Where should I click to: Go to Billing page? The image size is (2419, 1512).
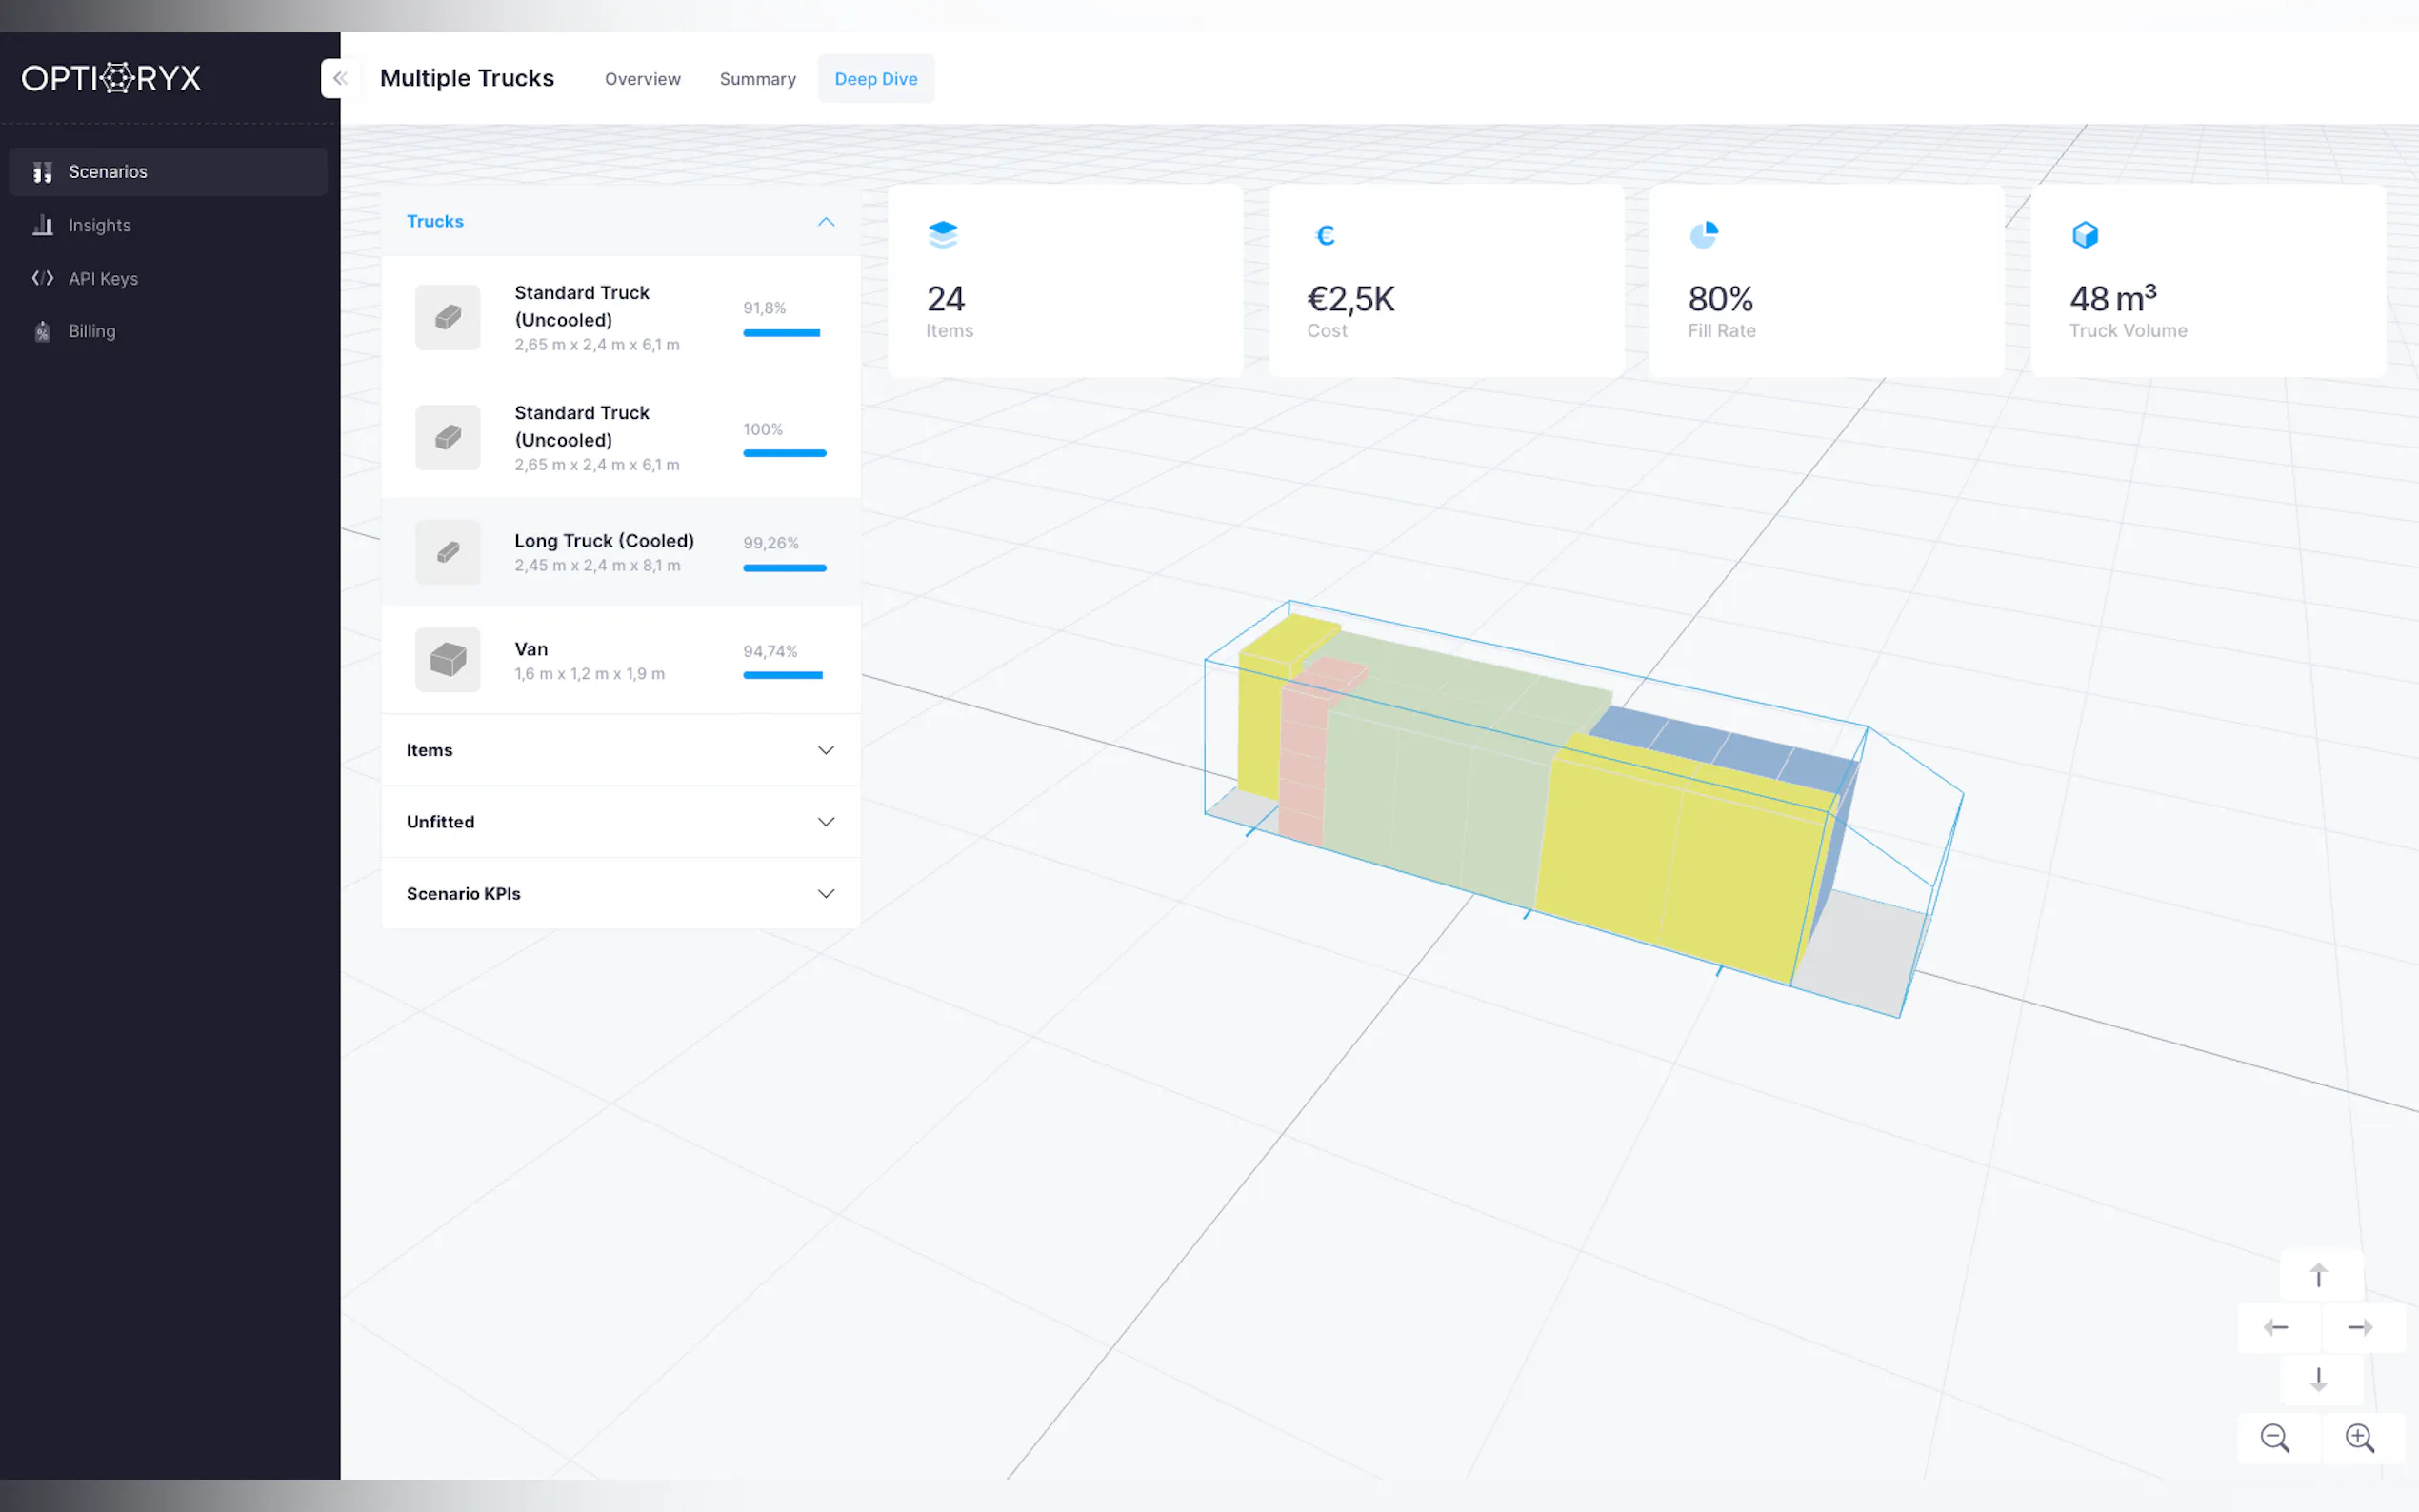point(91,331)
